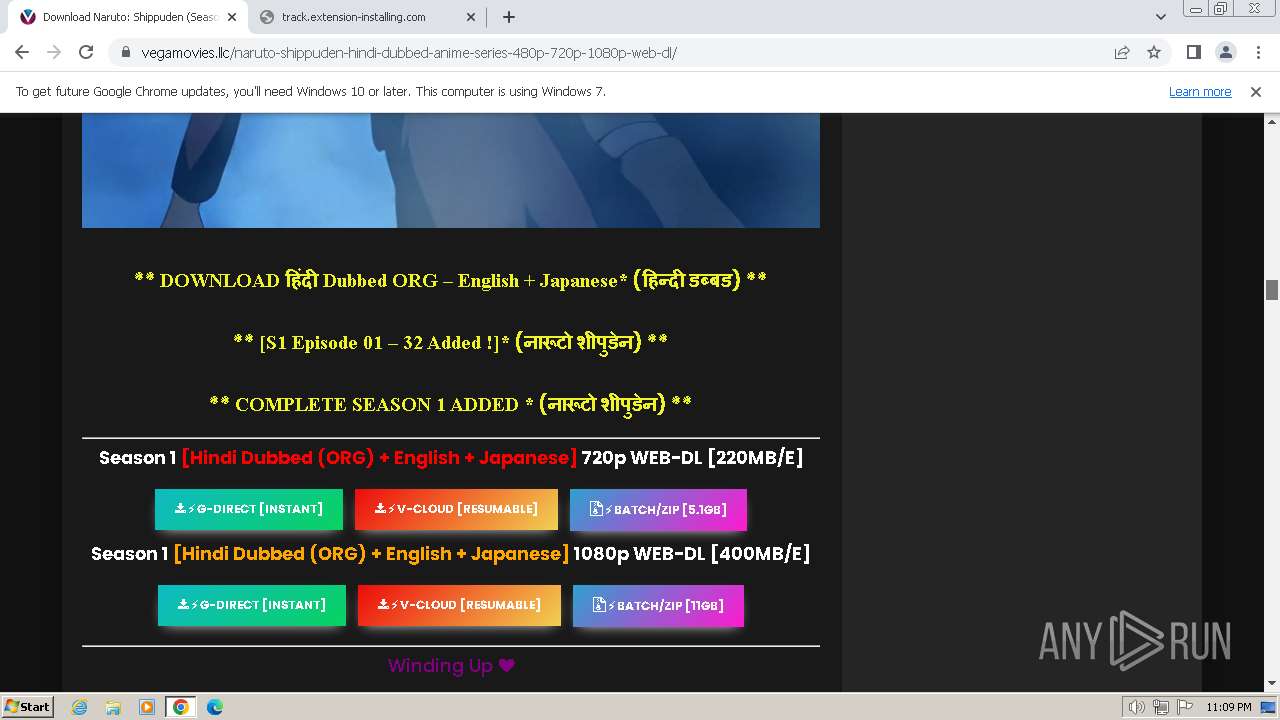The height and width of the screenshot is (720, 1280).
Task: Click scrollbar down arrow
Action: (1272, 684)
